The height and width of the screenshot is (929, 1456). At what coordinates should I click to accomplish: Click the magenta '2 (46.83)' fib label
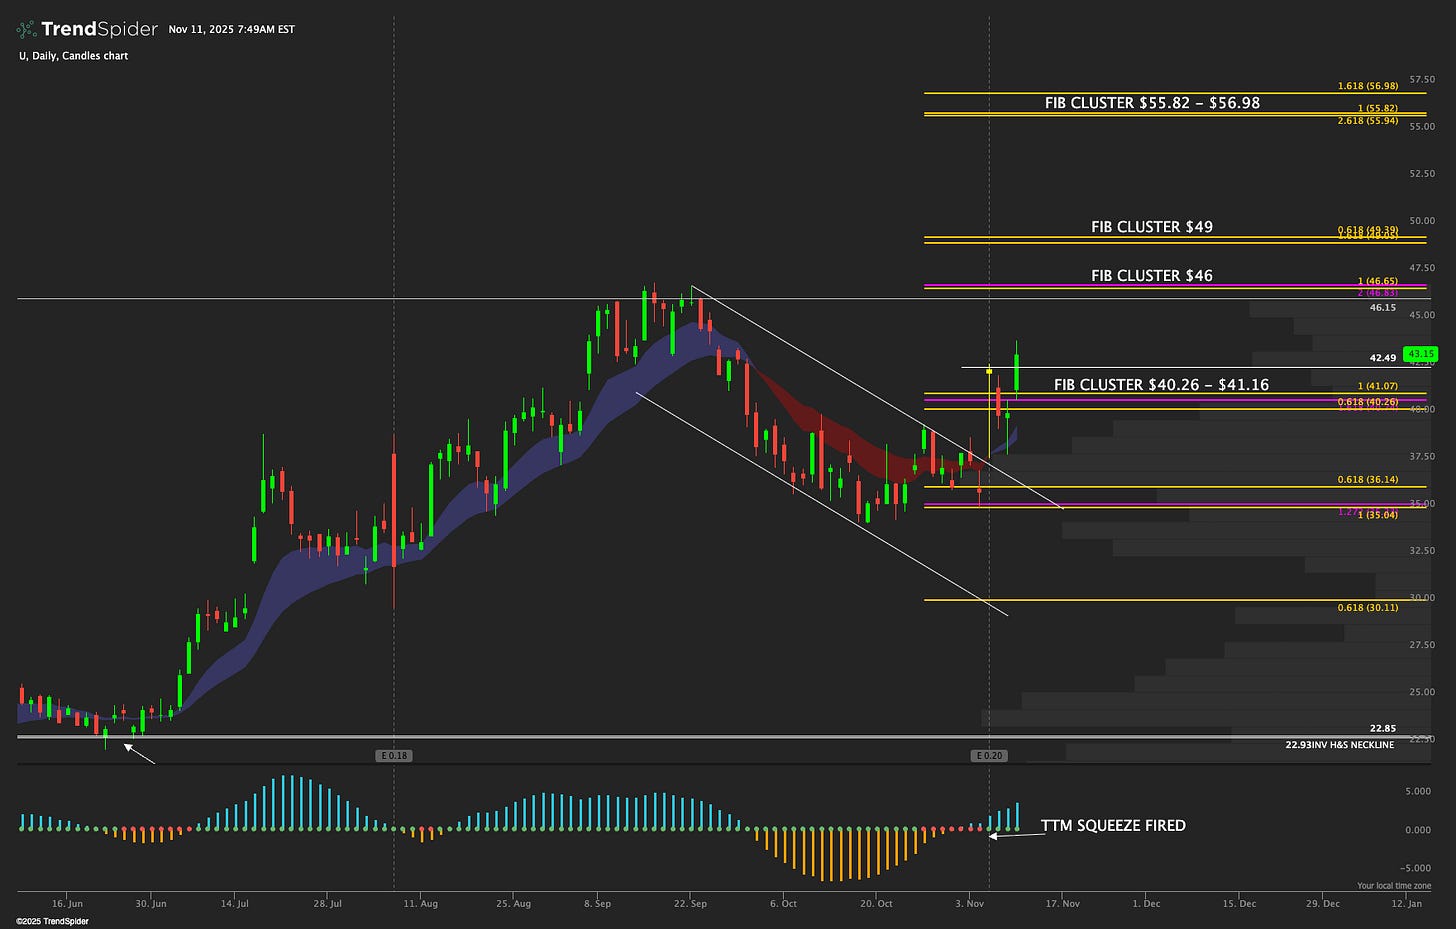pyautogui.click(x=1377, y=292)
